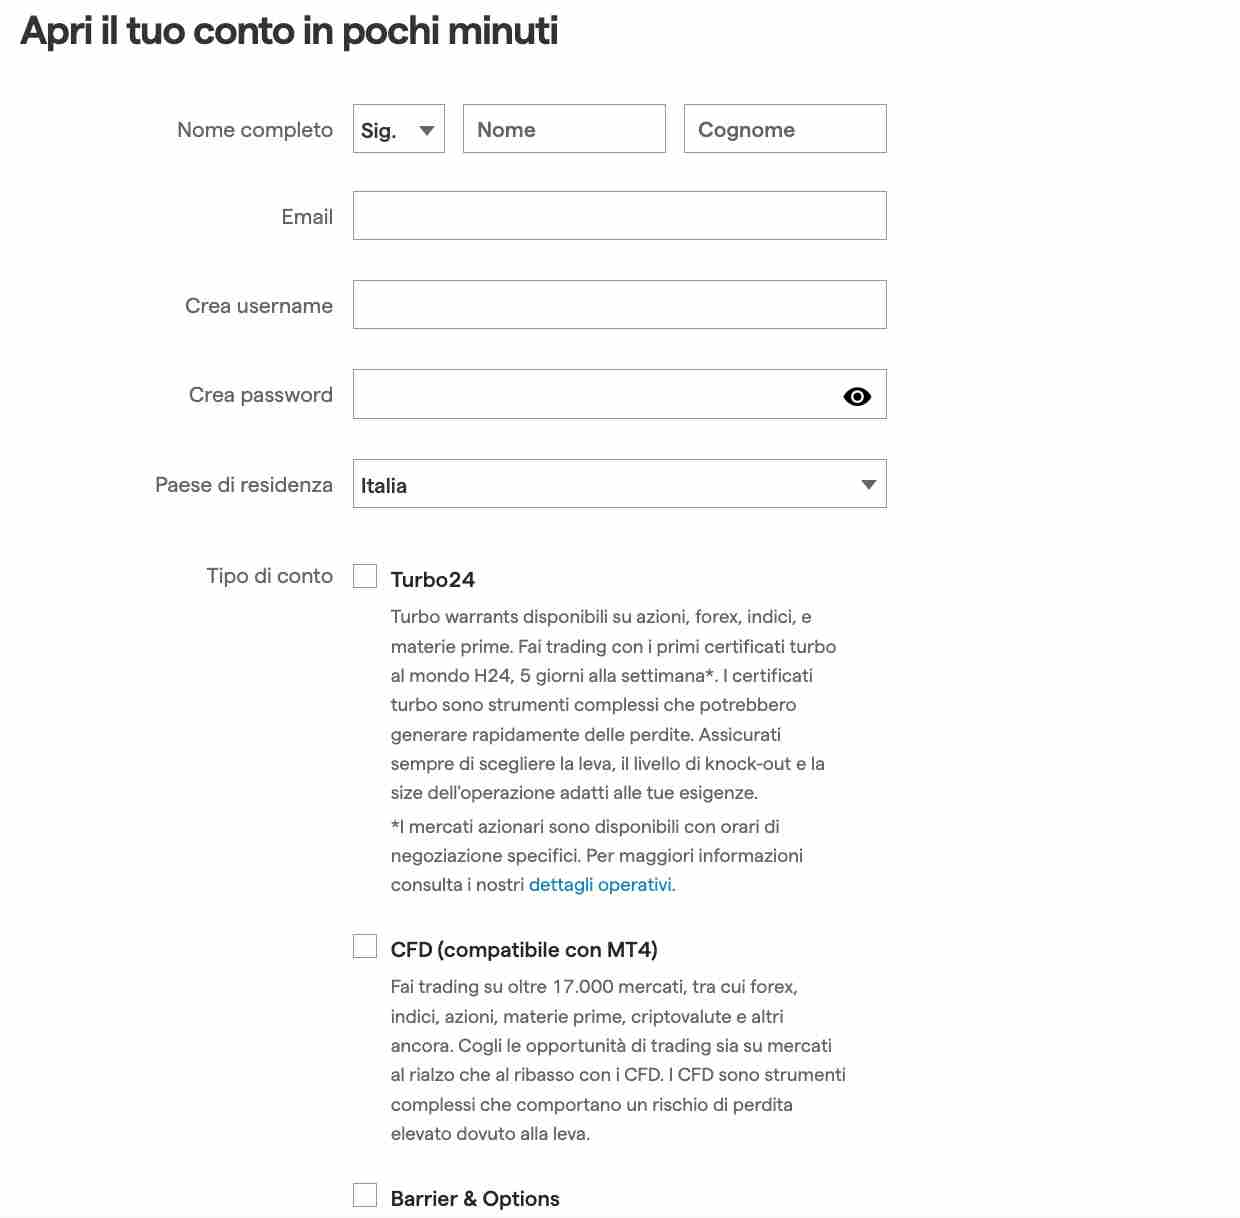Click the page heading Apri il tuo conto

click(x=289, y=31)
